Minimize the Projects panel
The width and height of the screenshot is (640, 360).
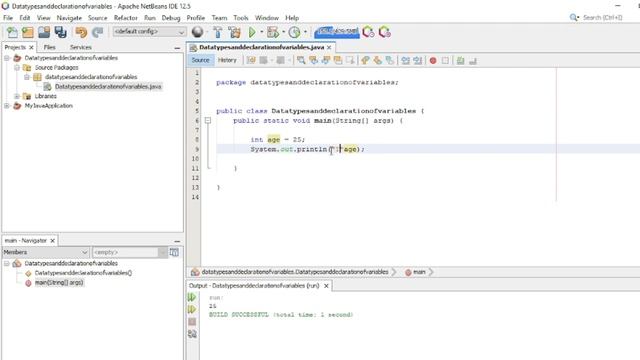click(x=177, y=48)
